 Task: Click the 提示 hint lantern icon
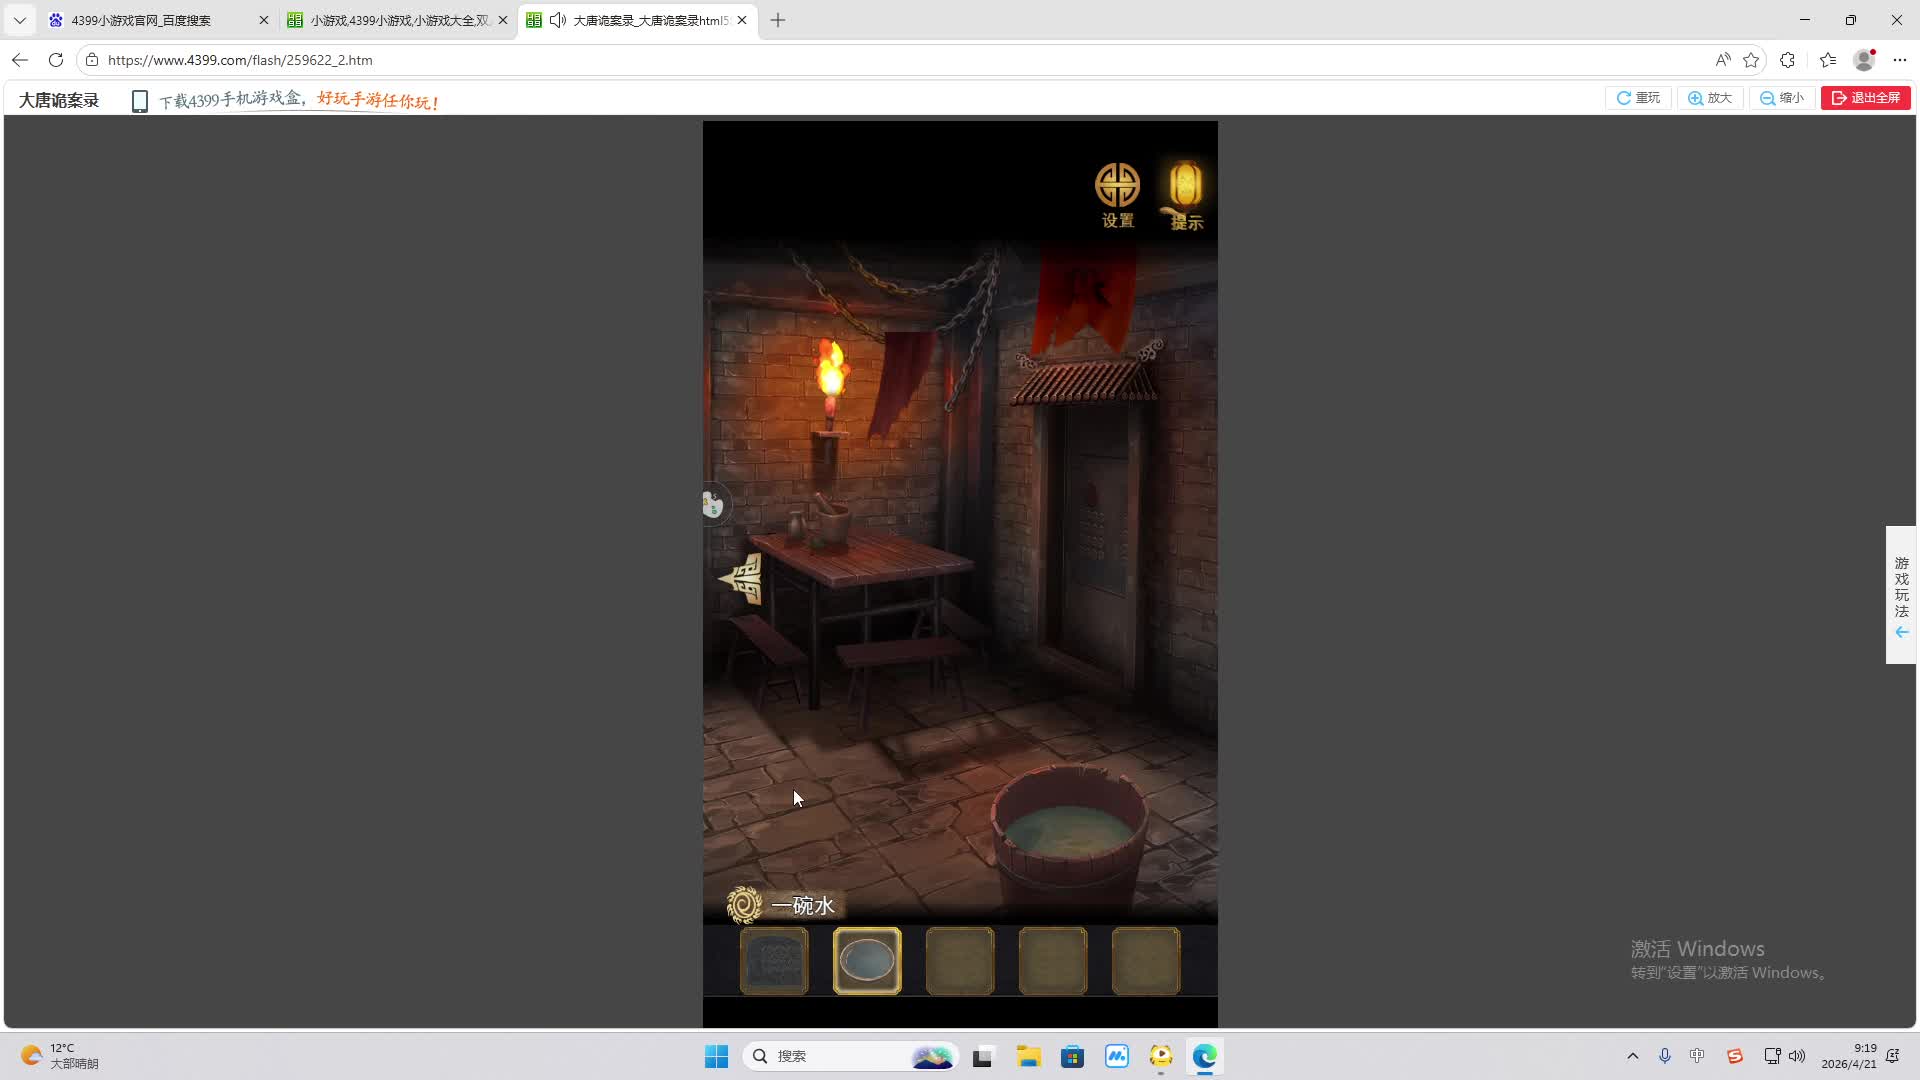coord(1186,196)
